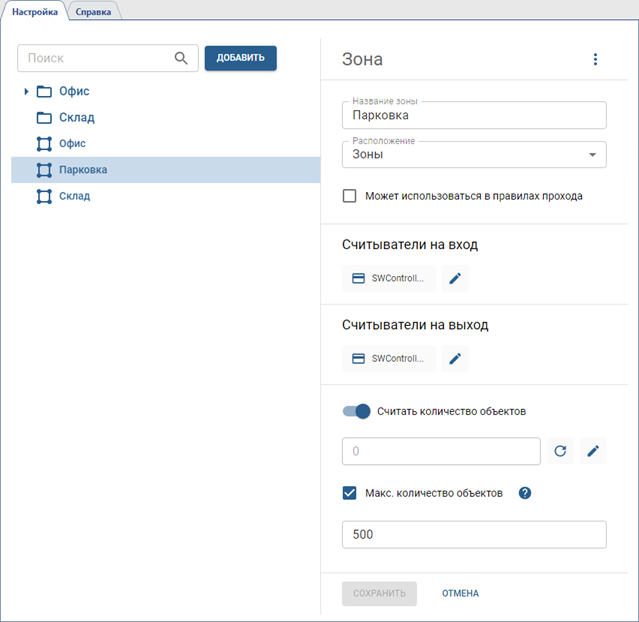The width and height of the screenshot is (639, 622).
Task: Expand the Офис folder in tree
Action: tap(25, 92)
